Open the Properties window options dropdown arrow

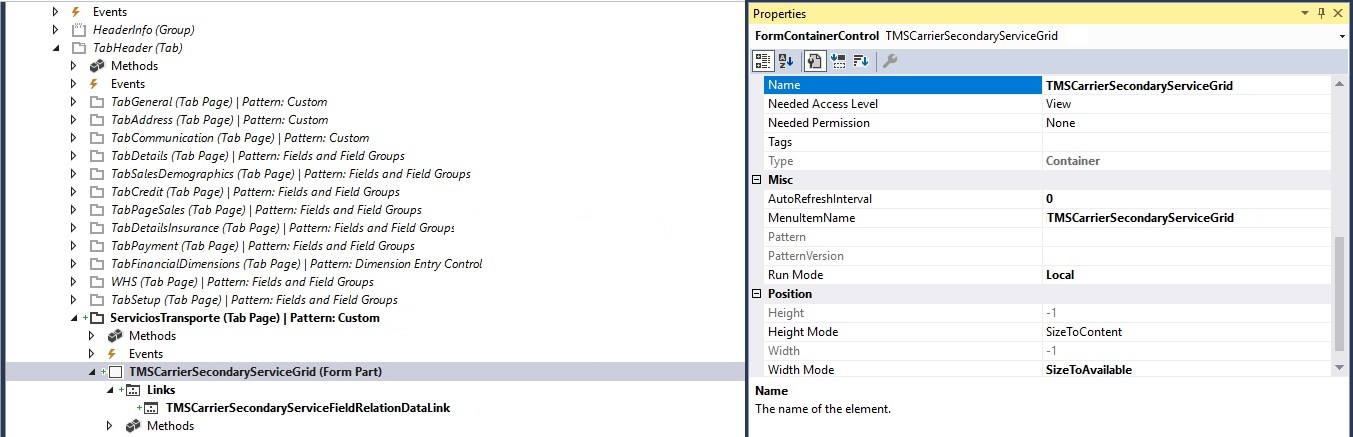click(1305, 13)
